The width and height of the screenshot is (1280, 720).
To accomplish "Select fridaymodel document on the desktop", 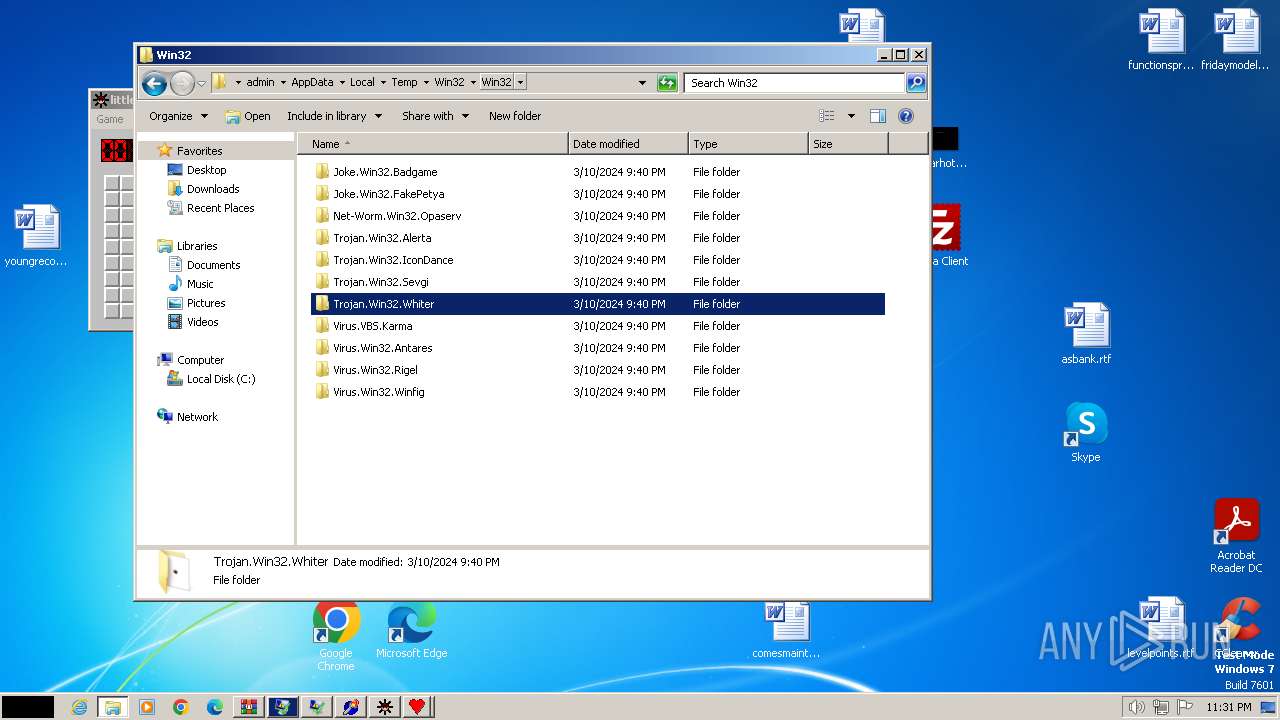I will tap(1235, 40).
